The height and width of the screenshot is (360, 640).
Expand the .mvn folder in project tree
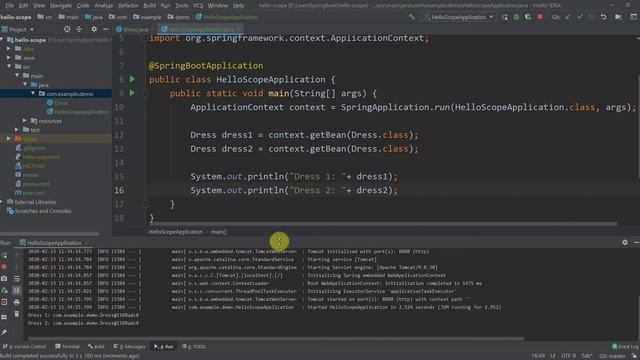[9, 58]
